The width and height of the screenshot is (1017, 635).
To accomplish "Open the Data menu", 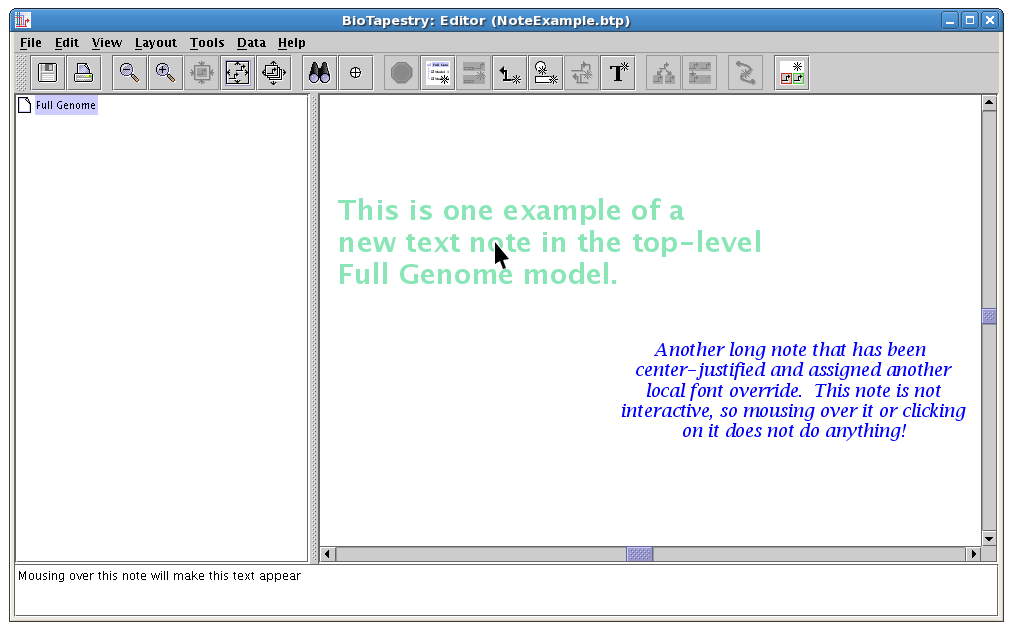I will [251, 43].
